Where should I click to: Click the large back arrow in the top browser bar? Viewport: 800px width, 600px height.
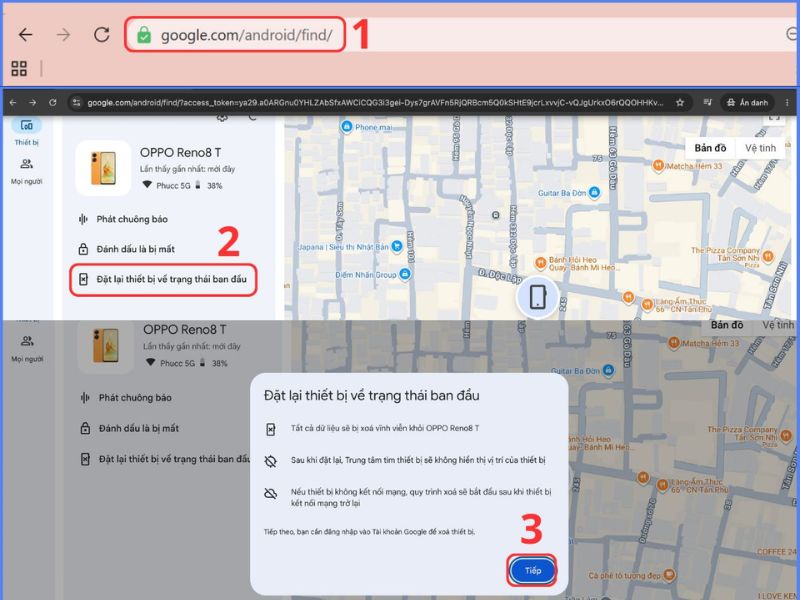pos(25,35)
